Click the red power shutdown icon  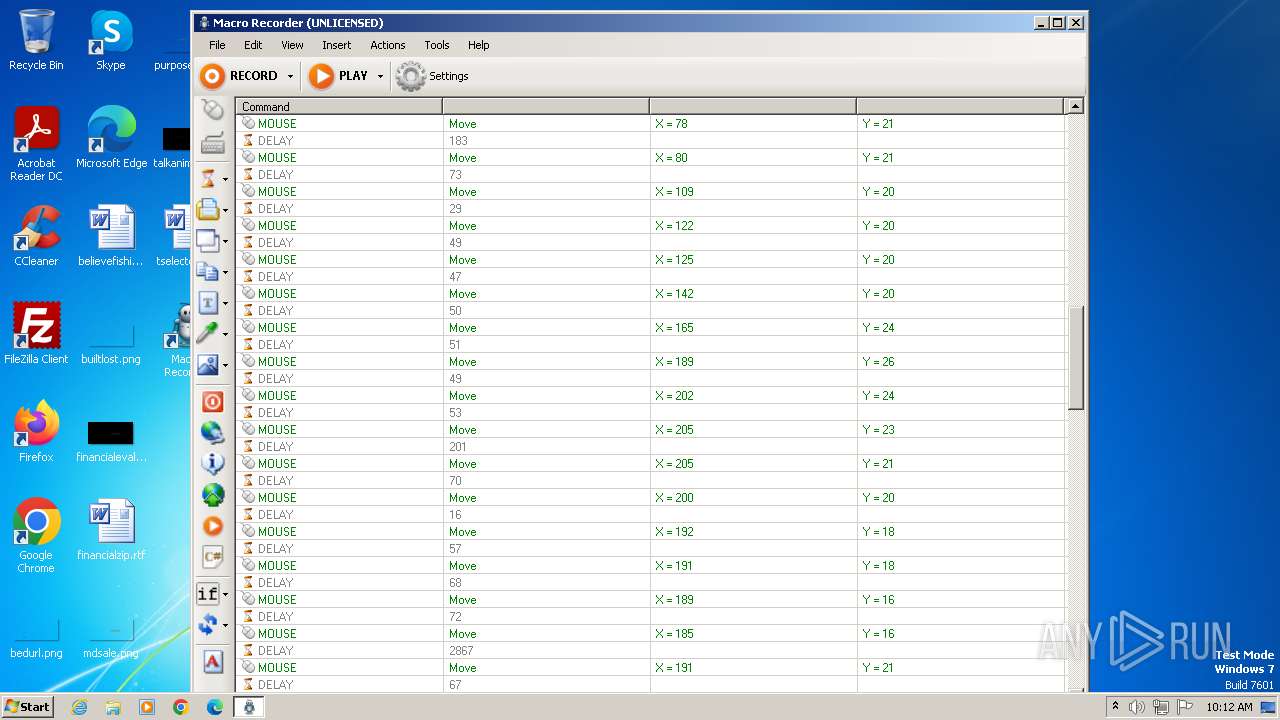212,401
